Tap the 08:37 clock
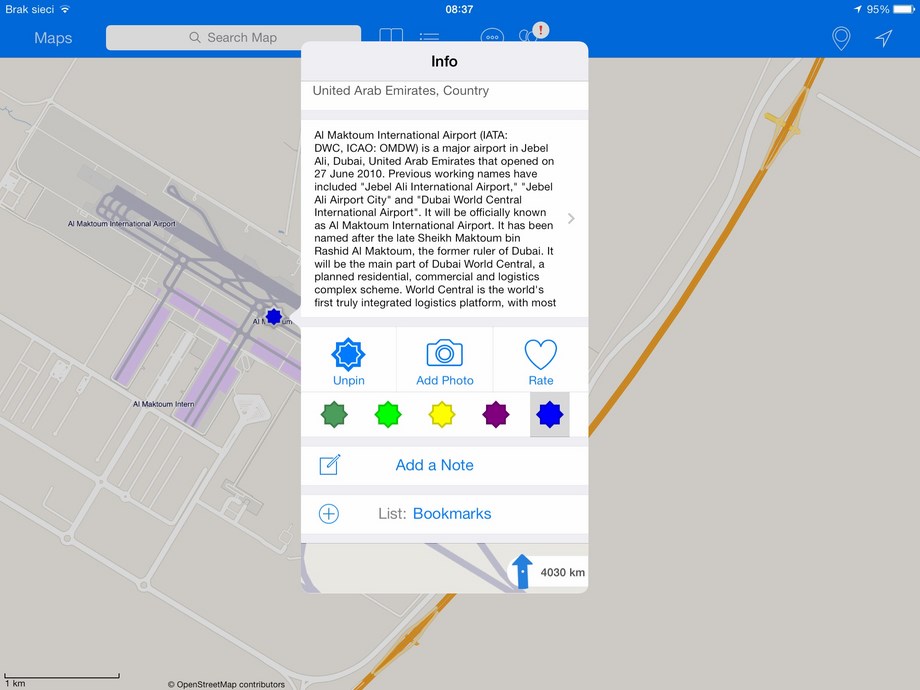Screen dimensions: 920x690 point(459,9)
